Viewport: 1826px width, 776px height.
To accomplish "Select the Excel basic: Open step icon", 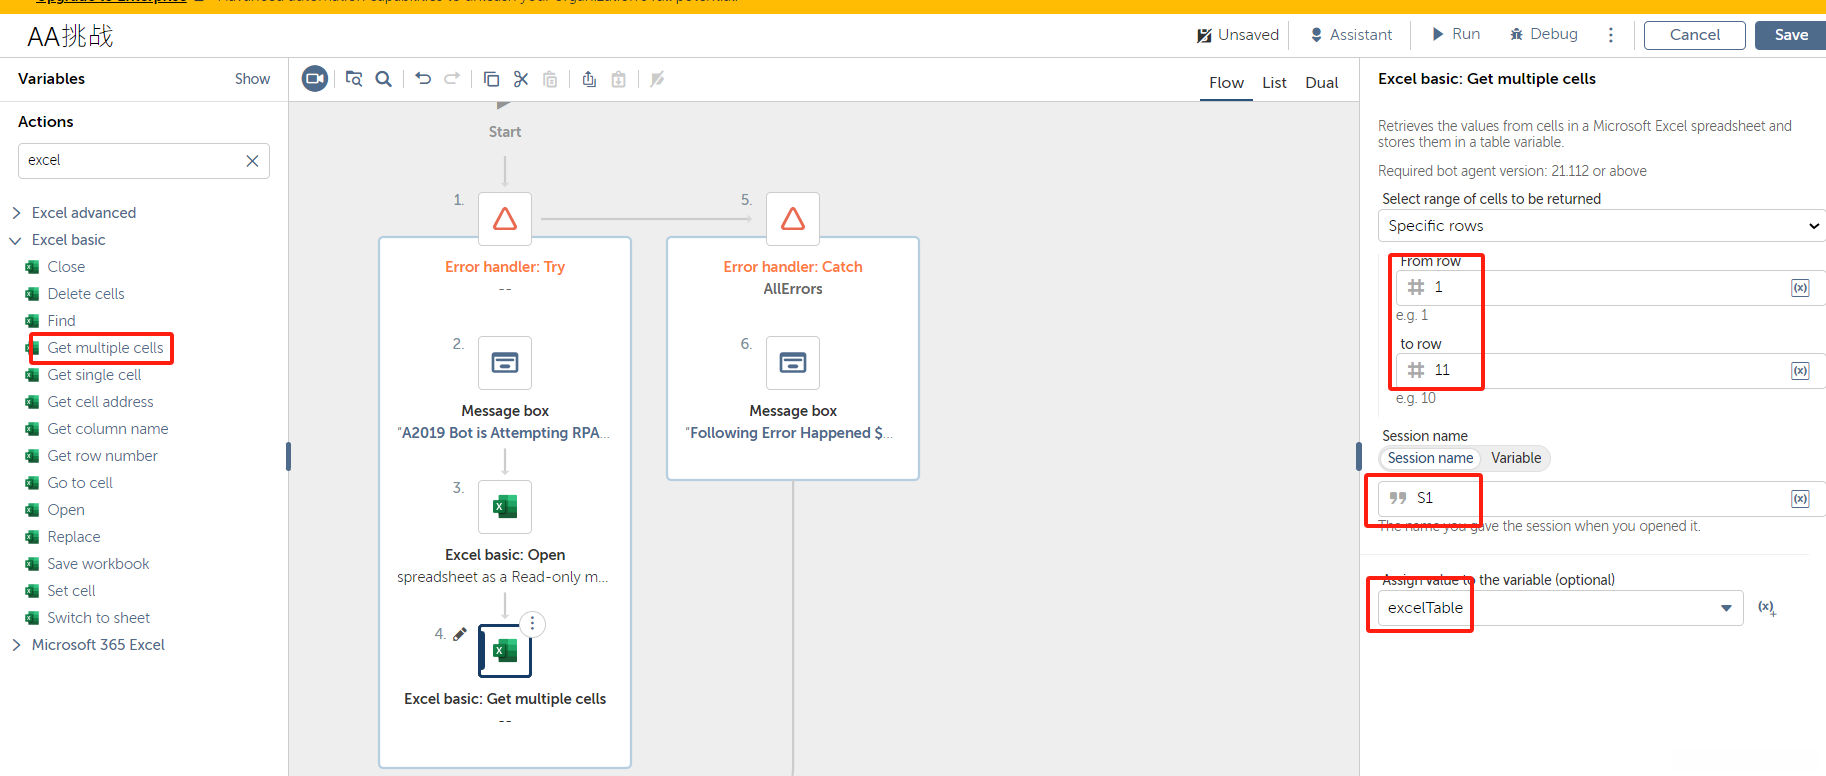I will (x=505, y=507).
